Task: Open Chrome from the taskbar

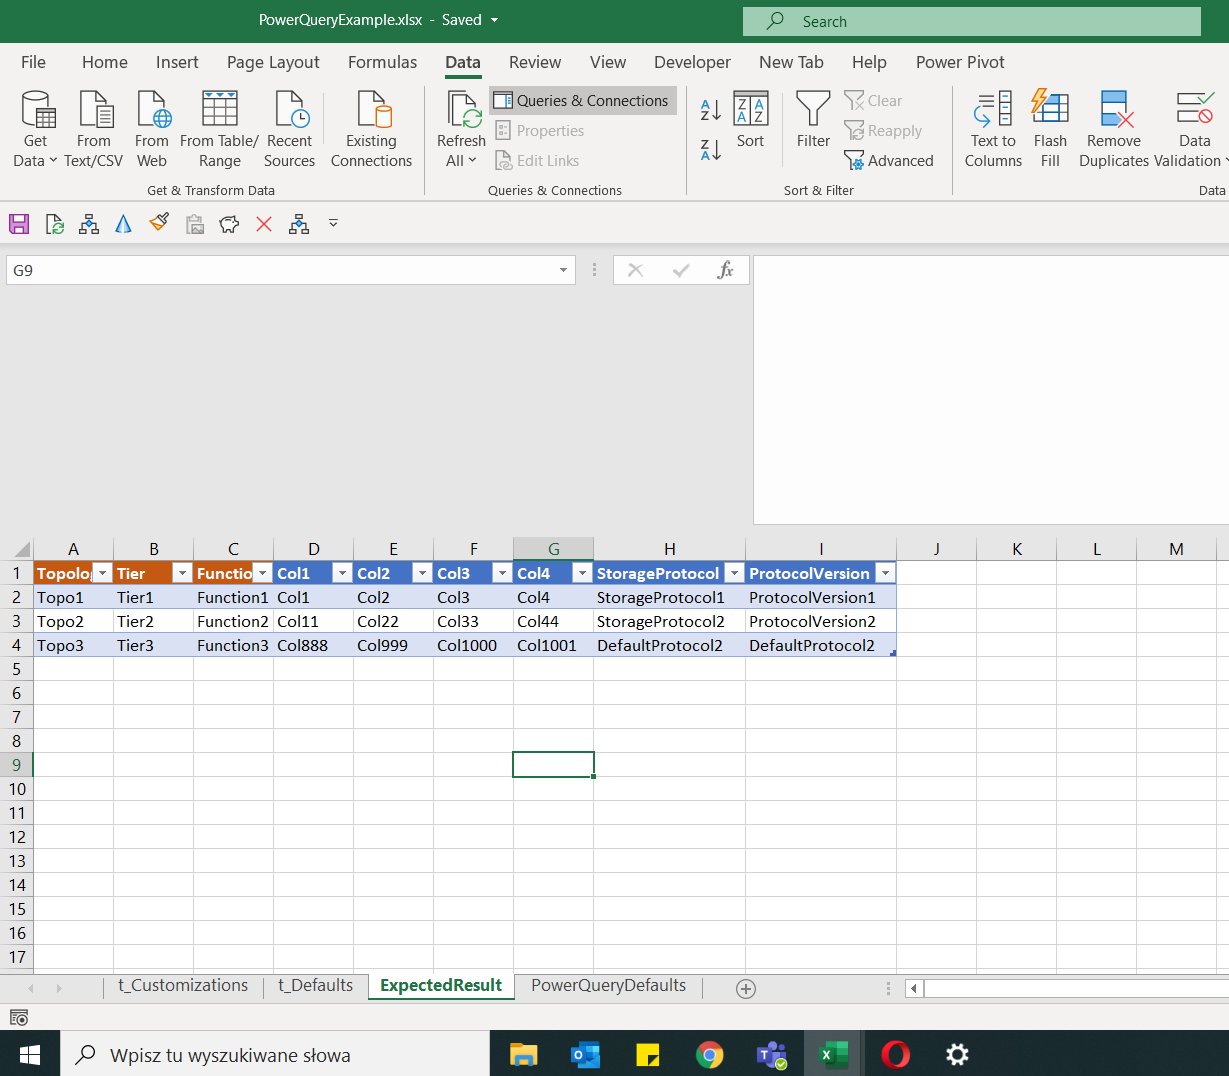Action: pyautogui.click(x=709, y=1054)
